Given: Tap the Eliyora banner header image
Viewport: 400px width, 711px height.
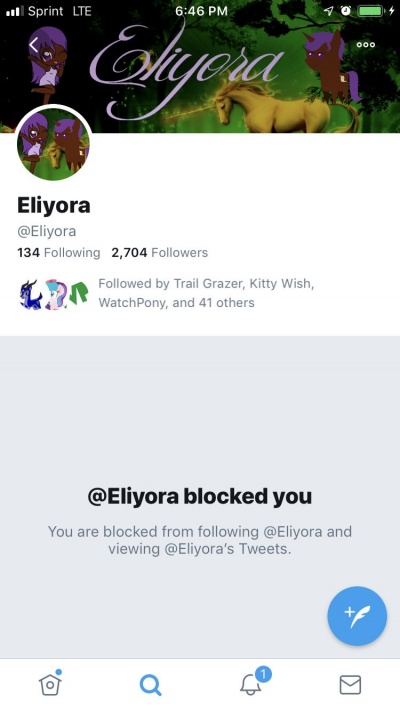Looking at the screenshot, I should tap(200, 66).
